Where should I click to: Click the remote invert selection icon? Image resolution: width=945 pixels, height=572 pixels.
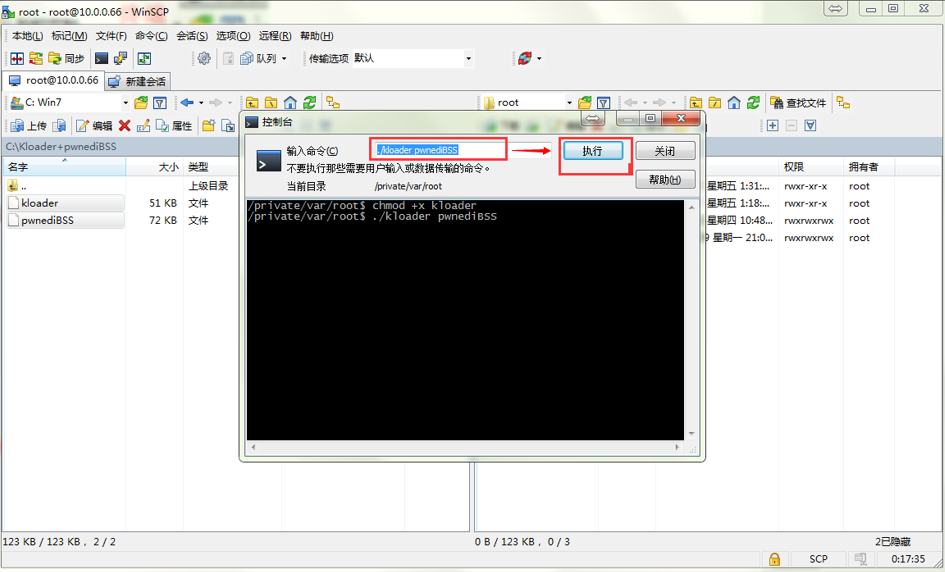(811, 125)
